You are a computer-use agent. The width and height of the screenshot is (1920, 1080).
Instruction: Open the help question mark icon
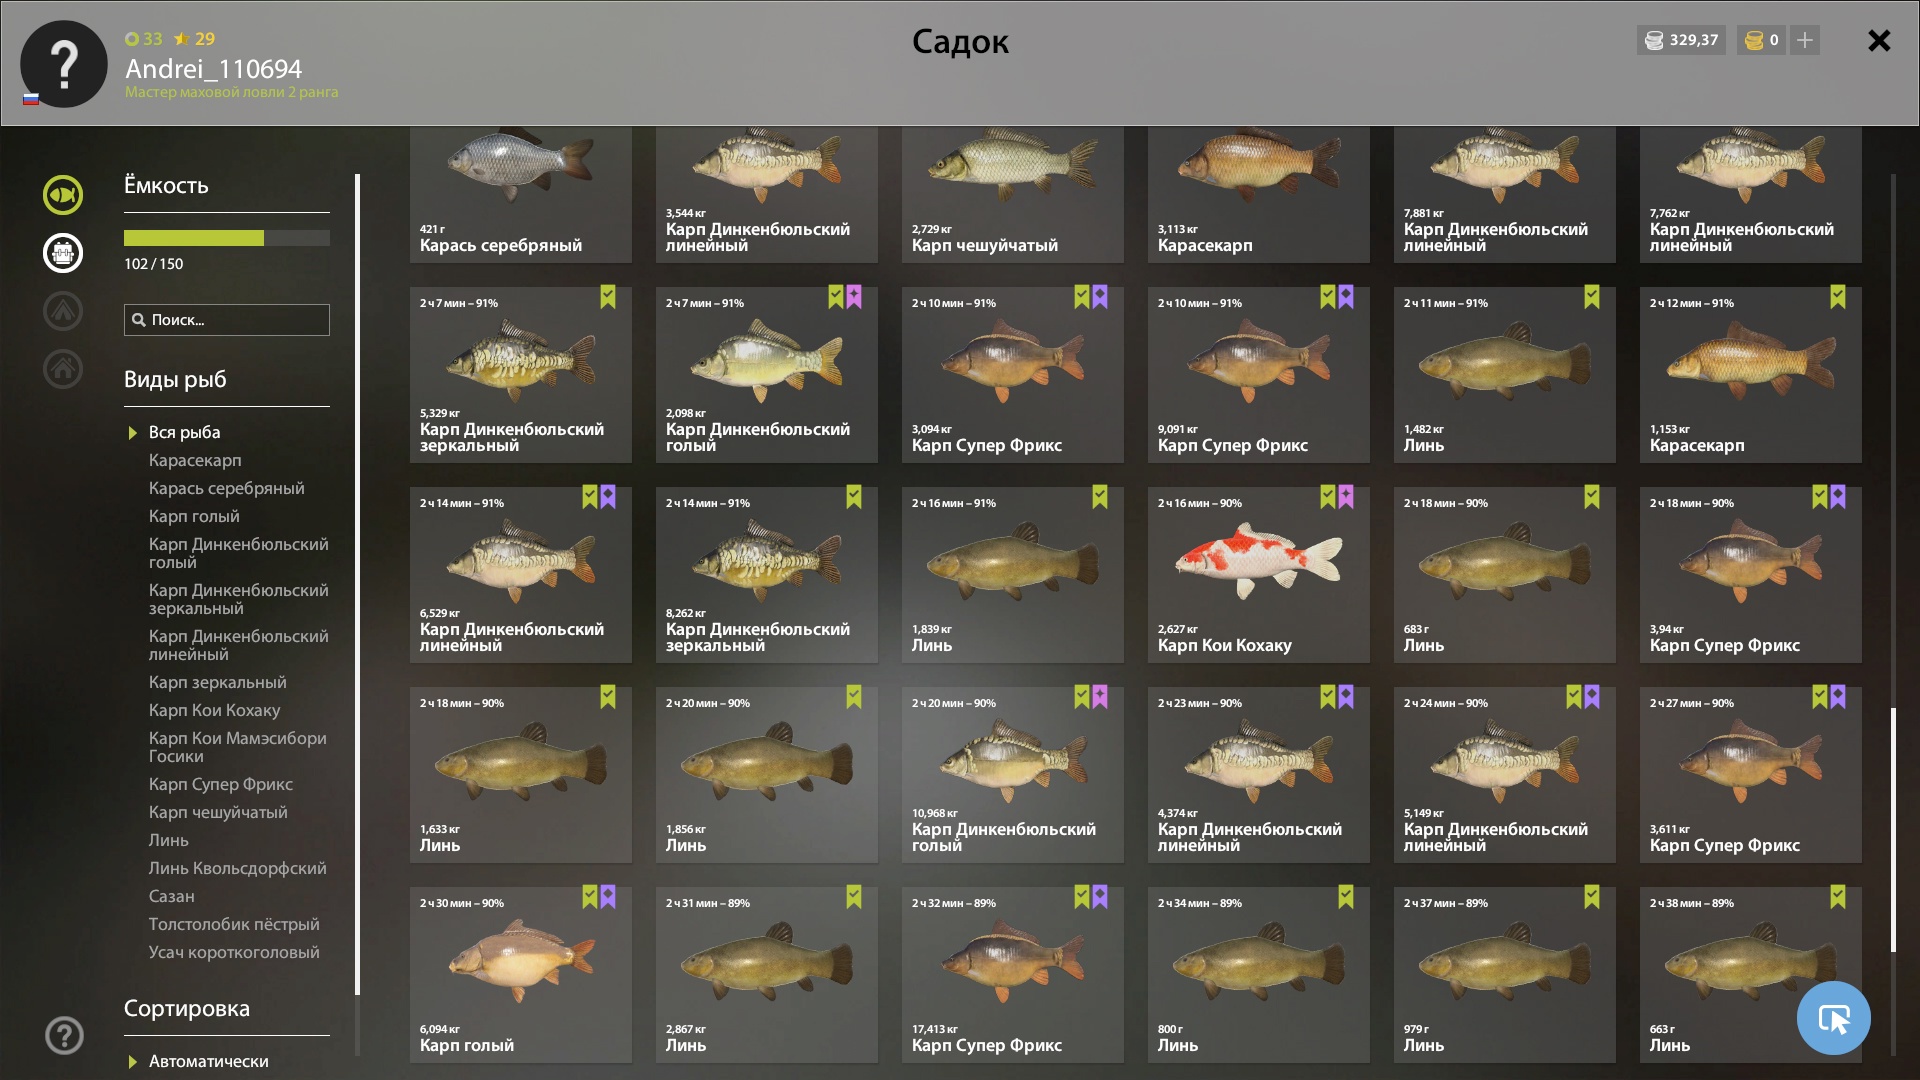click(x=64, y=1036)
